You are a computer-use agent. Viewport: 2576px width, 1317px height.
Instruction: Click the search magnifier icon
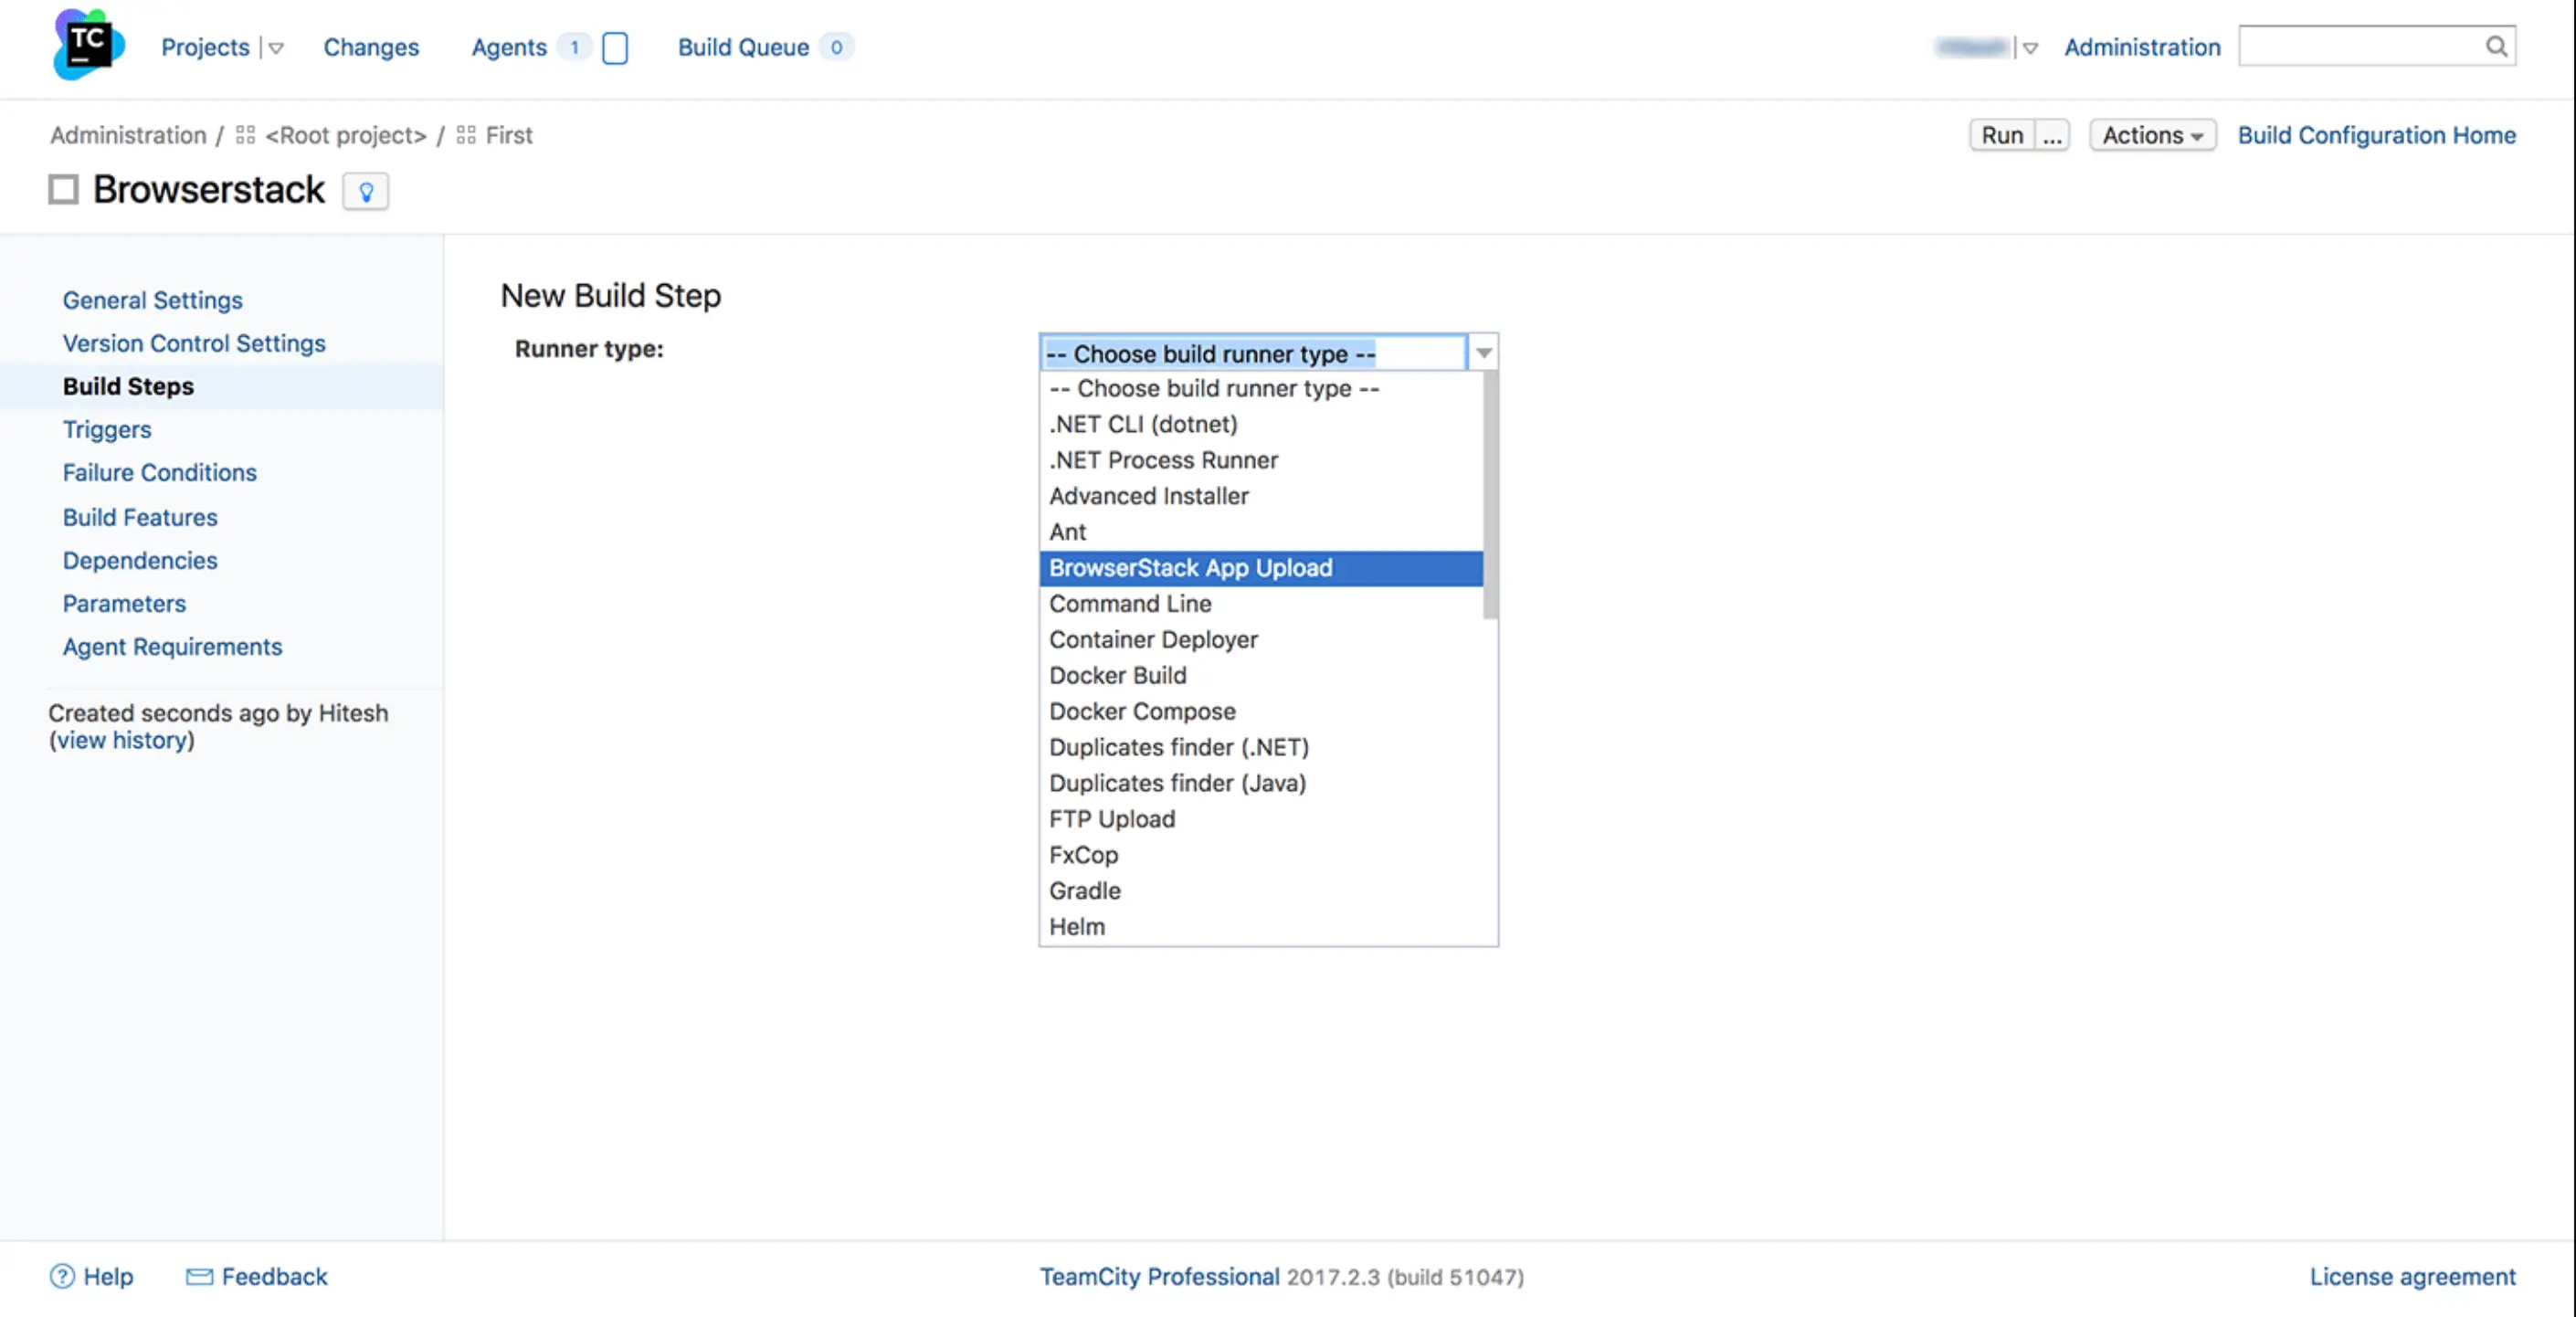pos(2496,46)
